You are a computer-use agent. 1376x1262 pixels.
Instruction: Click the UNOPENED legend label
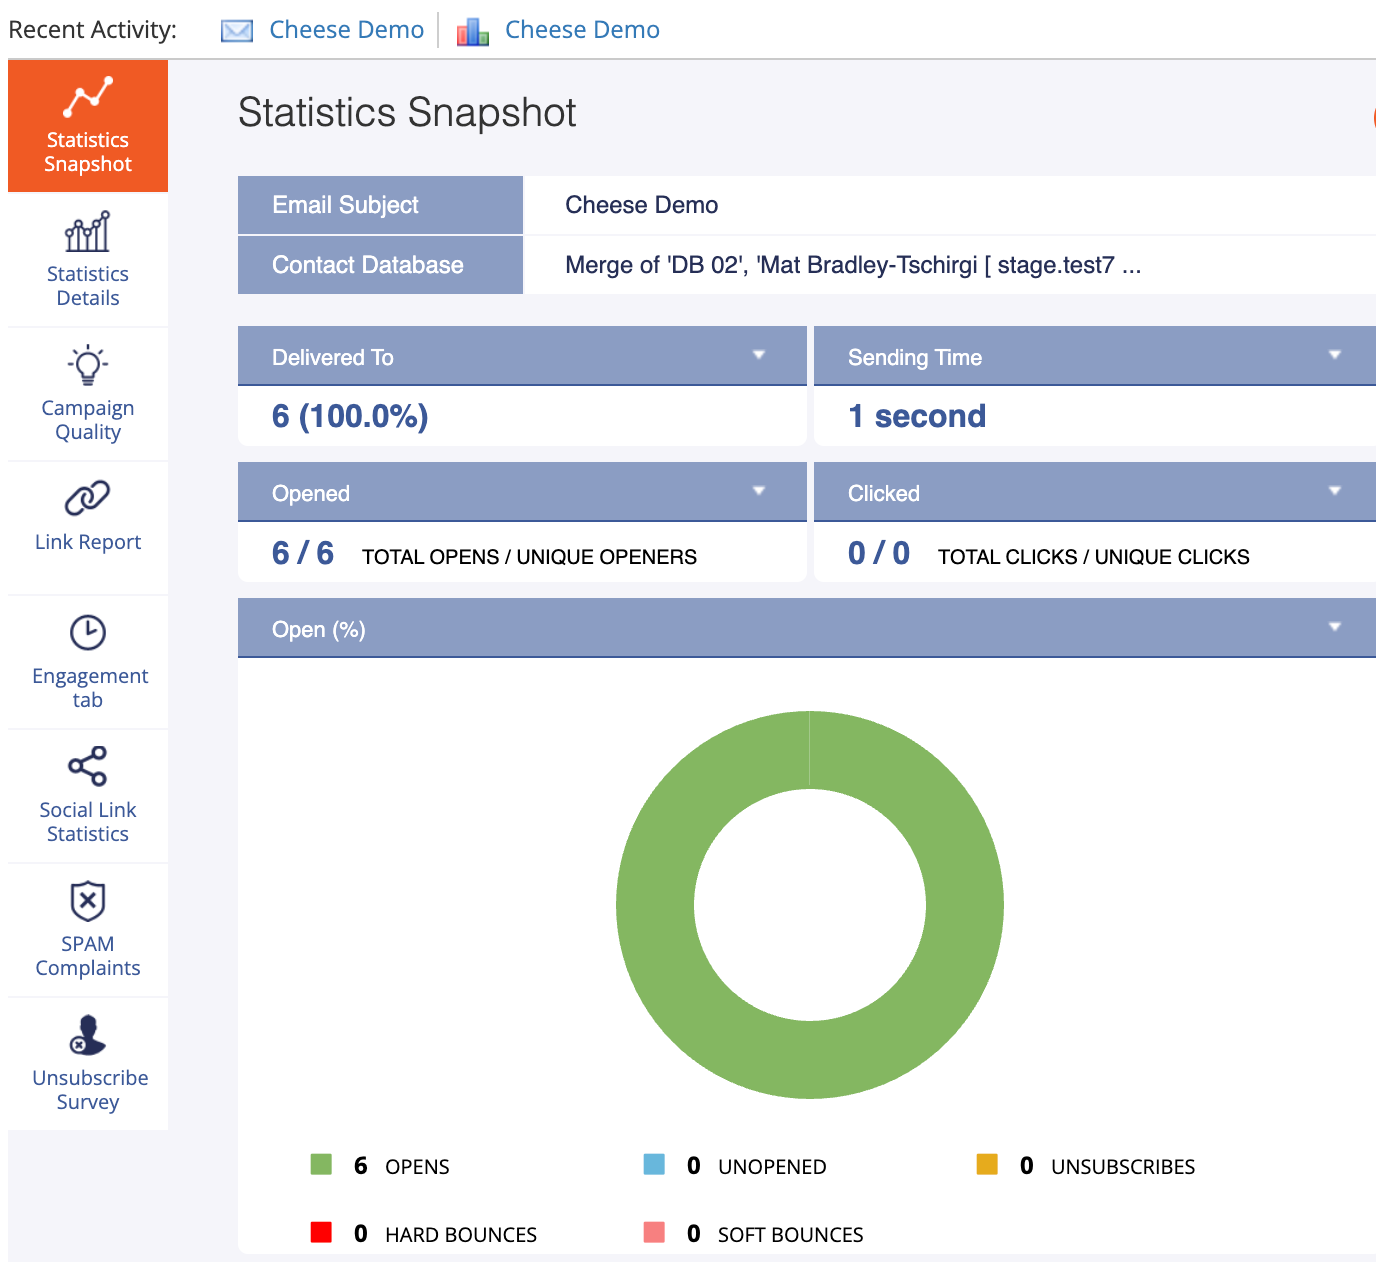[x=772, y=1167]
